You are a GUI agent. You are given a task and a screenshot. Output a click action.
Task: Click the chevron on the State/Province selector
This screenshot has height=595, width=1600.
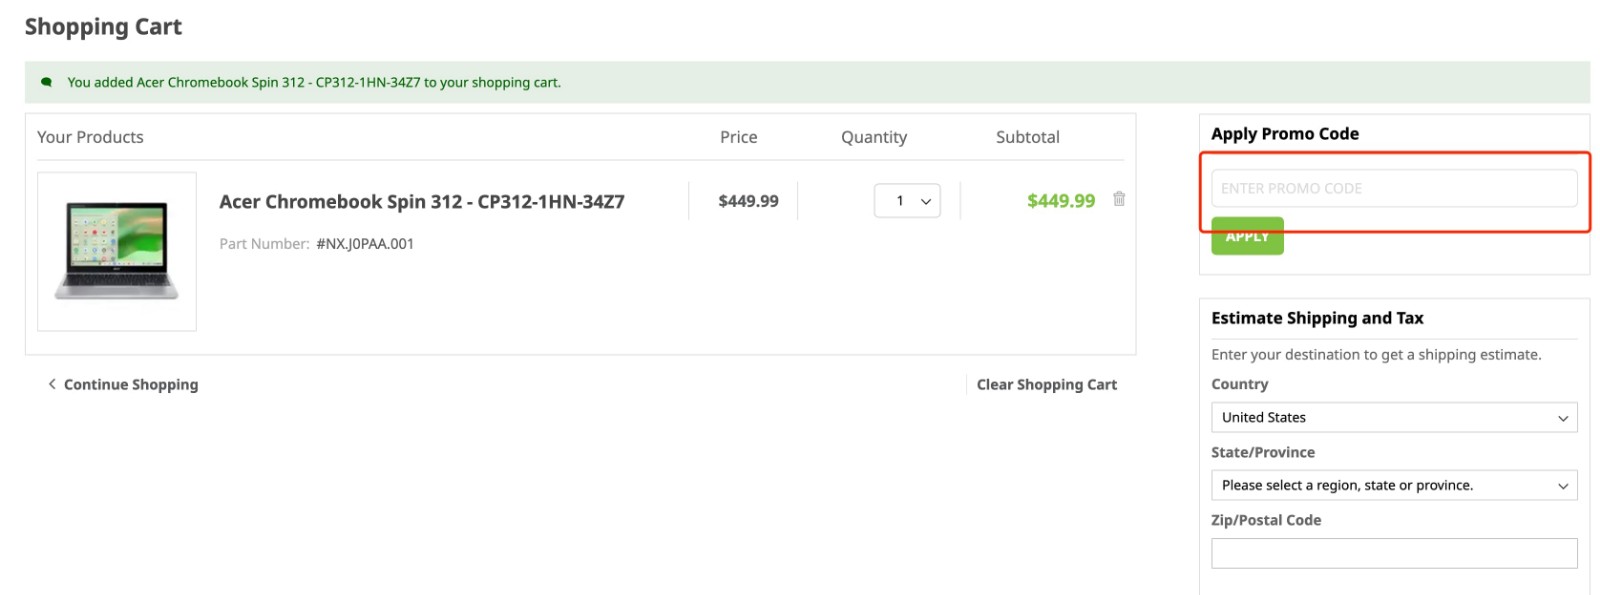[x=1565, y=485]
